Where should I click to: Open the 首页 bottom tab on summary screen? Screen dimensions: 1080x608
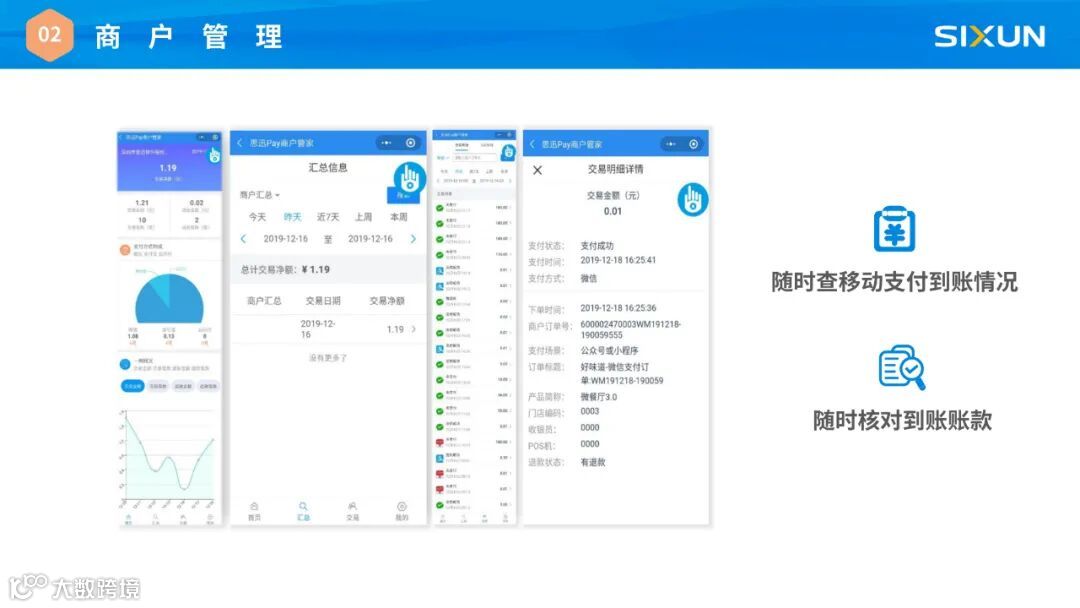254,512
